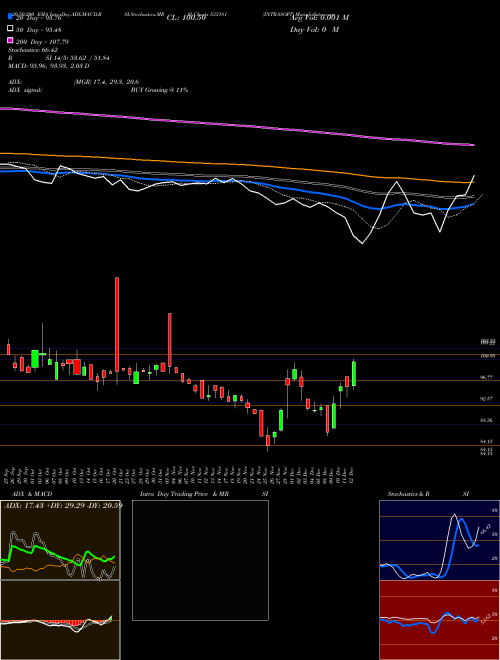Image resolution: width=500 pixels, height=660 pixels.
Task: Click the '(MGR) 17.4, 29.3, 20.6' ADX values
Action: click(x=106, y=82)
